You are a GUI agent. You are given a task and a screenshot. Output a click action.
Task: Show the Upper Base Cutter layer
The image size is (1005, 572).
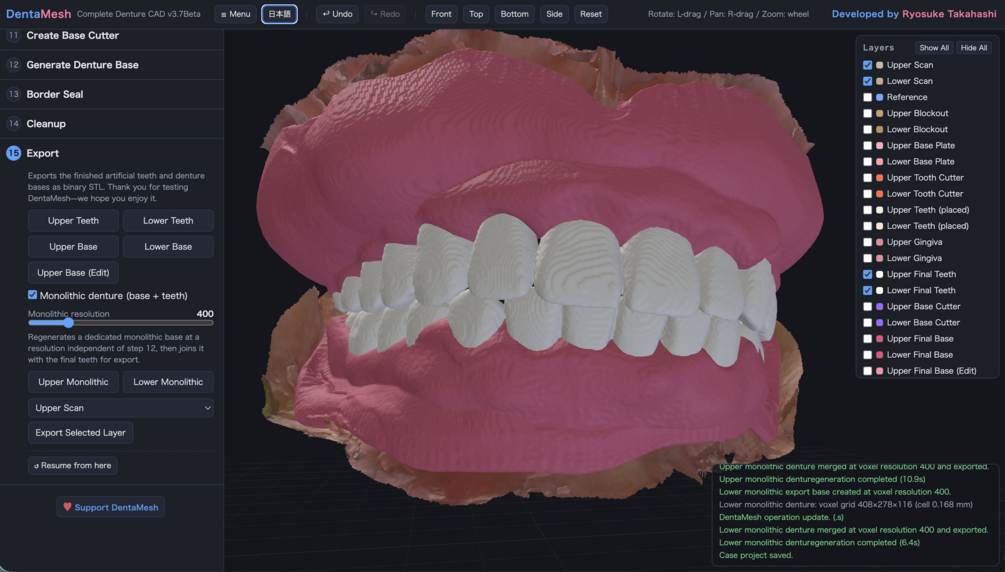[867, 307]
